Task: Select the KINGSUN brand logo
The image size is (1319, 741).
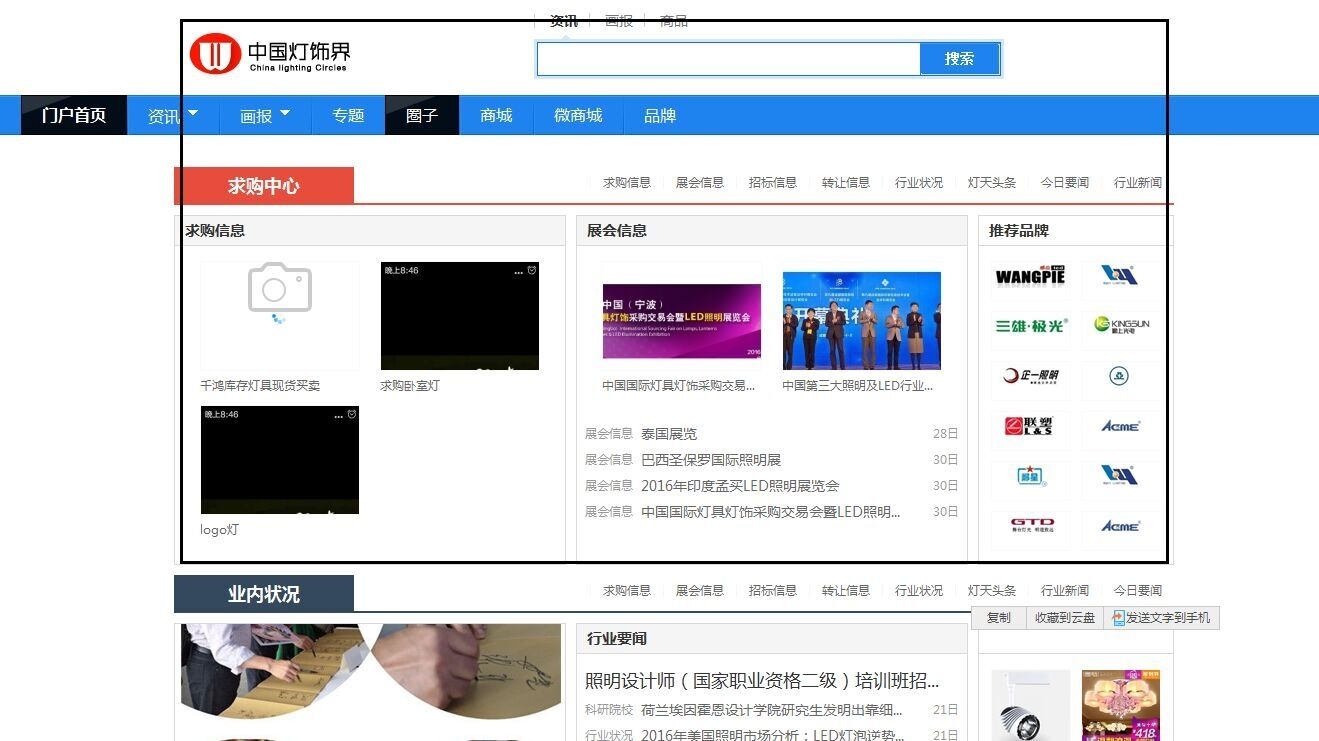Action: pos(1121,325)
